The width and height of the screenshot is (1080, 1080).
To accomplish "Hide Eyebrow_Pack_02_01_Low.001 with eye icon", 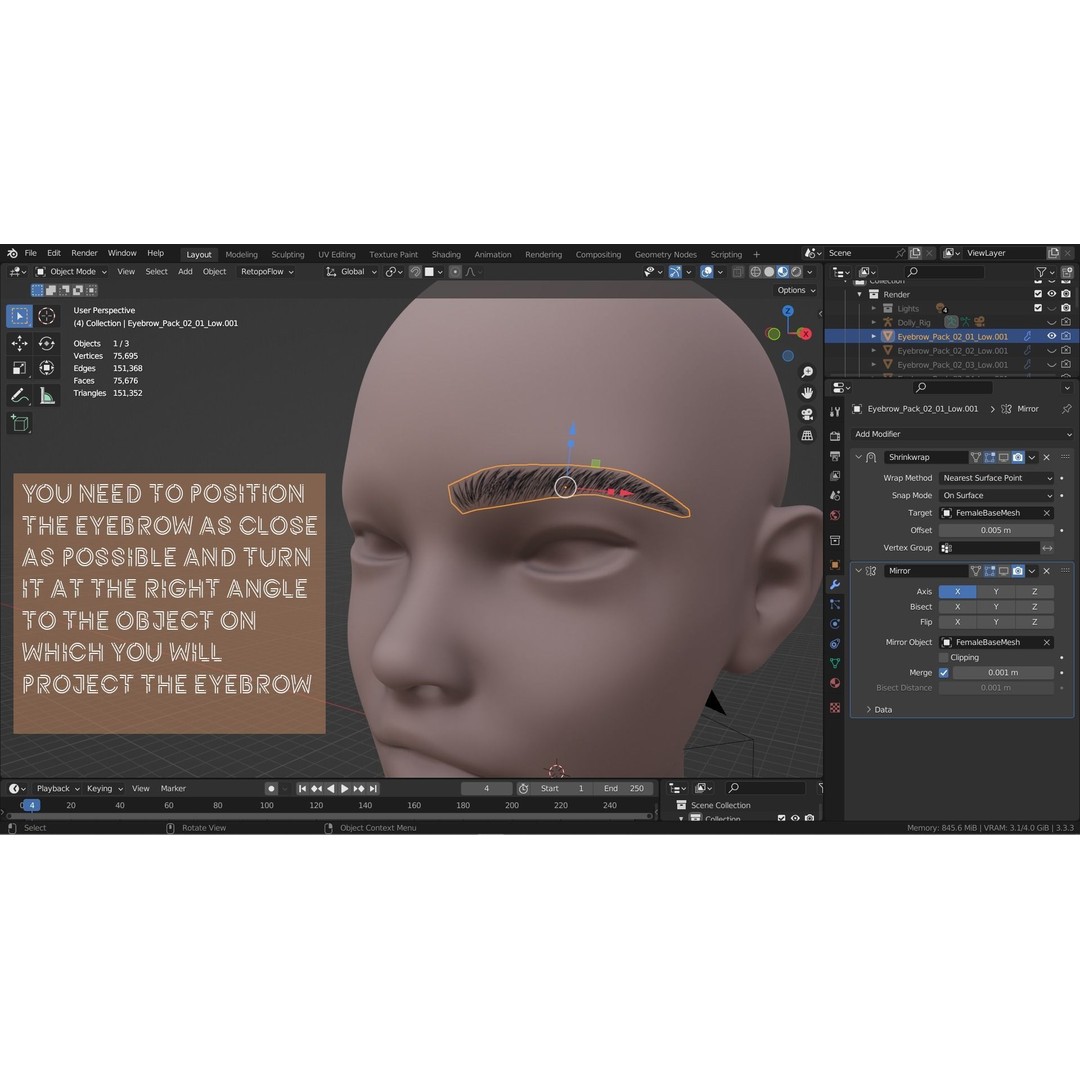I will pos(1052,336).
